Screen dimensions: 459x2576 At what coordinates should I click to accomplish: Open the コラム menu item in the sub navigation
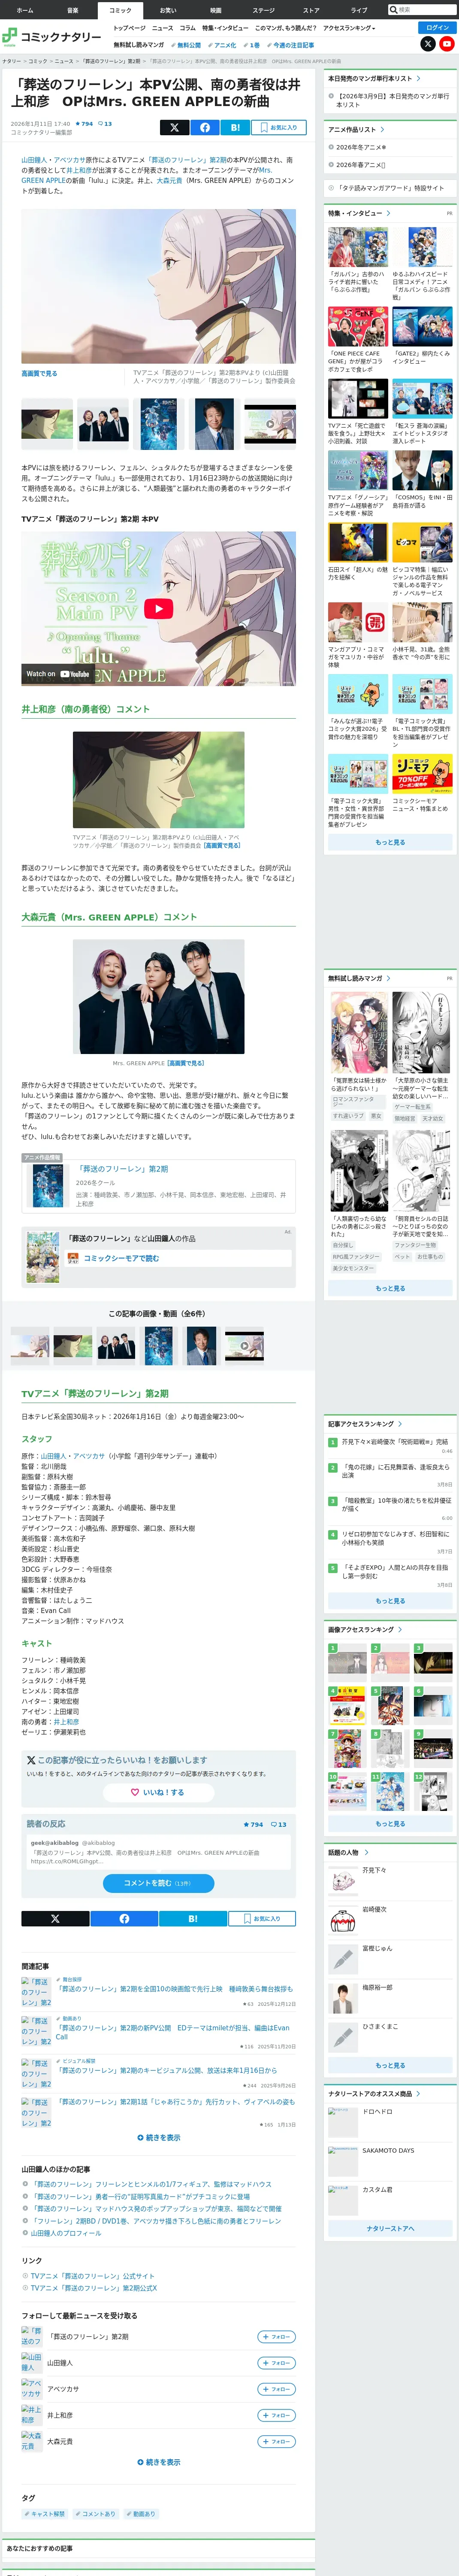tap(187, 28)
